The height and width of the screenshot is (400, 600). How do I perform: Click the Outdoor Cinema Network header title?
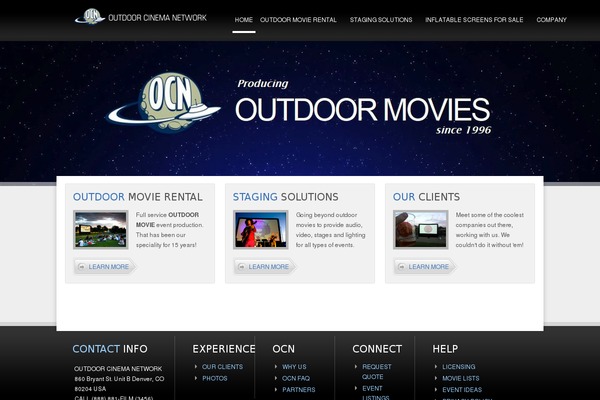(x=157, y=18)
